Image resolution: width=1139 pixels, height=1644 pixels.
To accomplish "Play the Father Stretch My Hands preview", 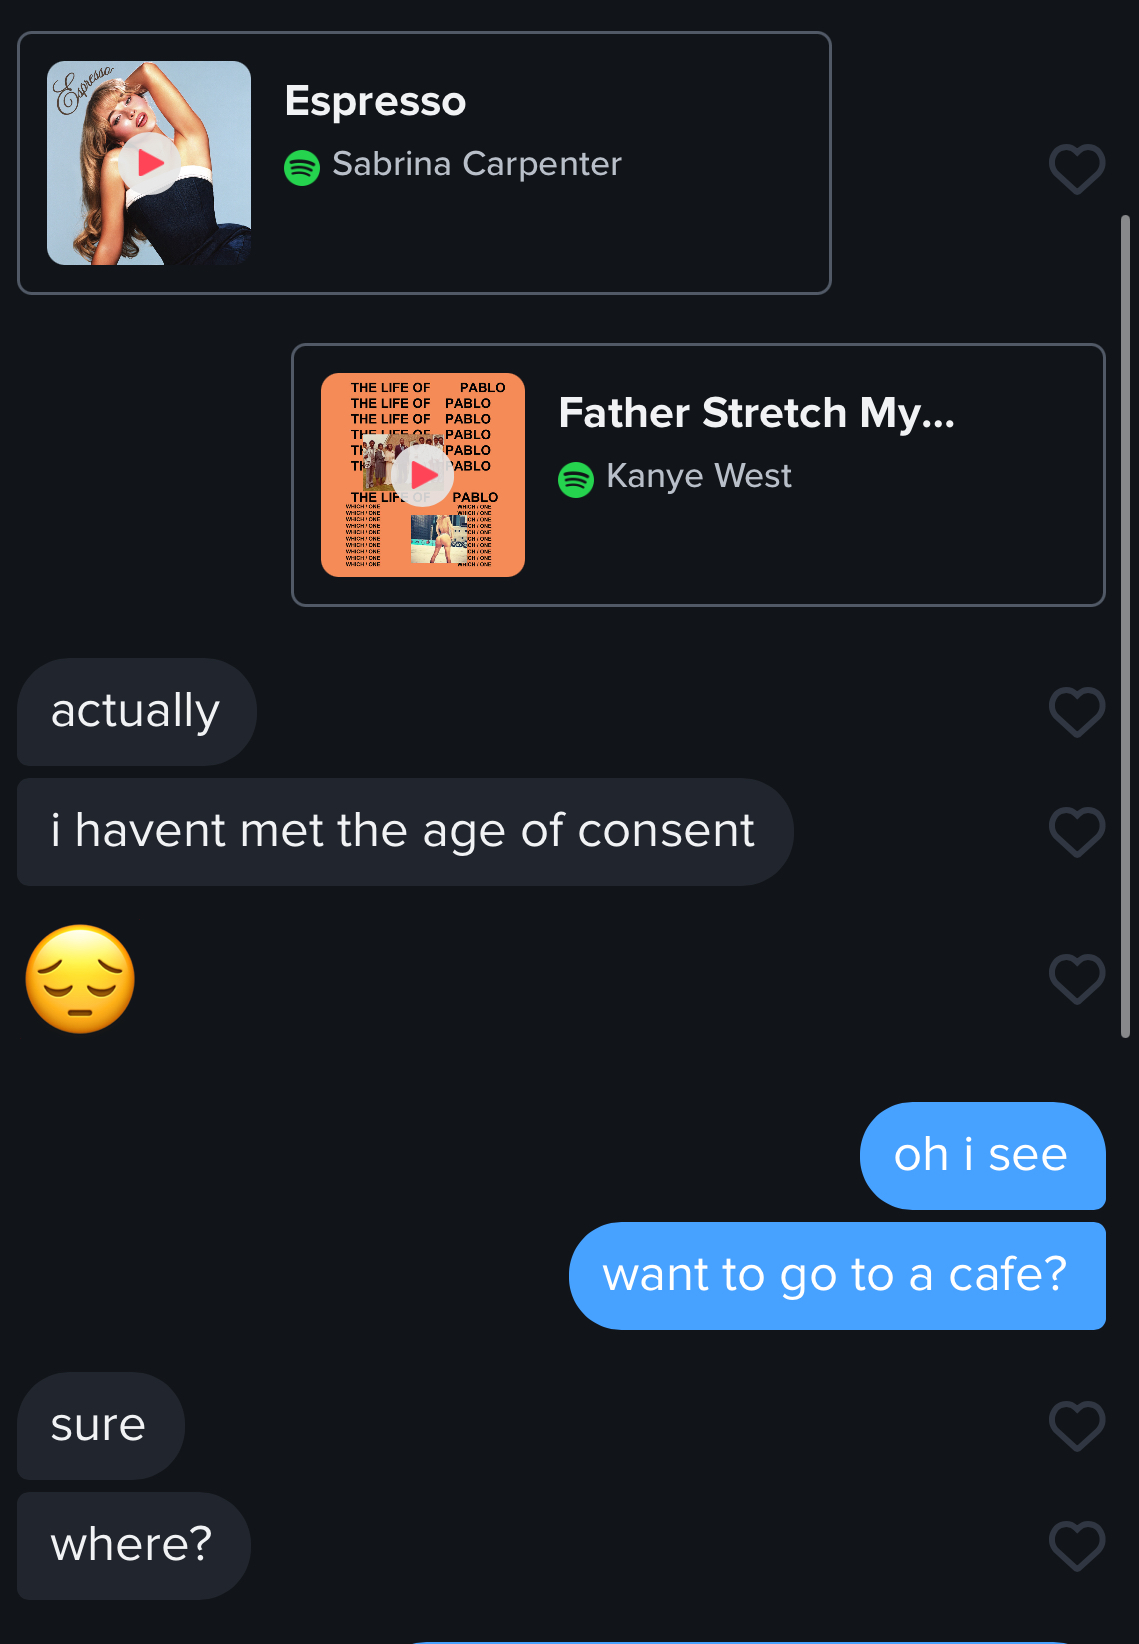I will point(424,475).
